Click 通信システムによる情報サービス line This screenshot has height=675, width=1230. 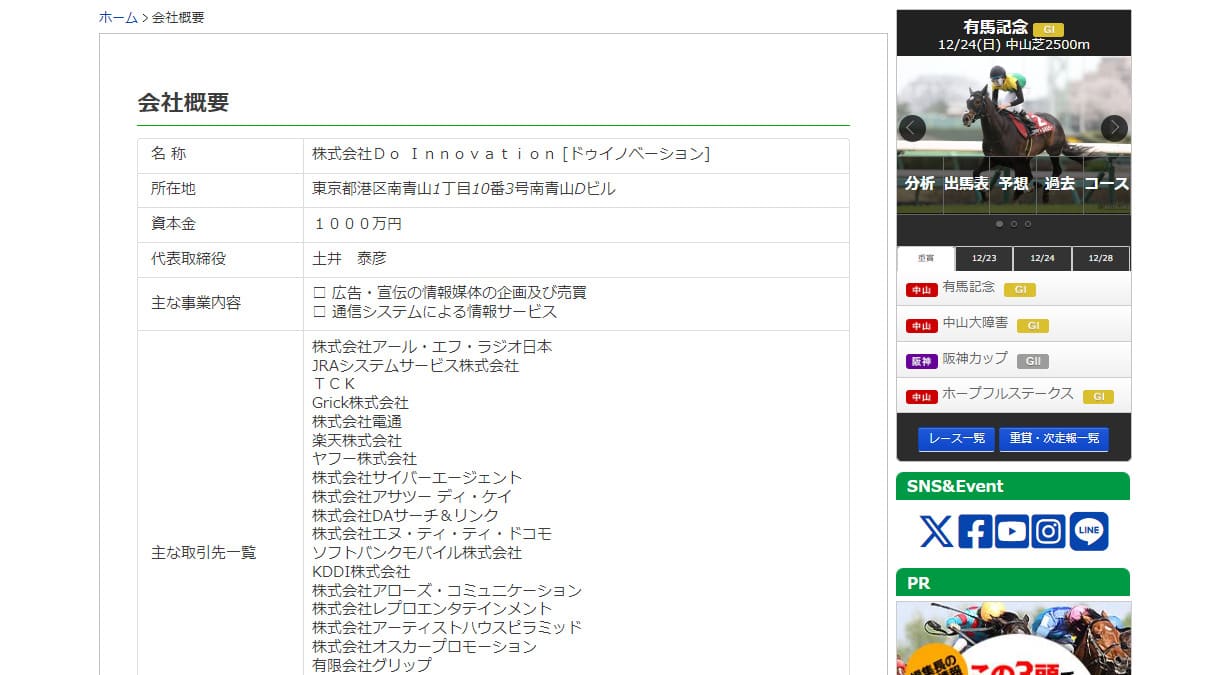434,311
